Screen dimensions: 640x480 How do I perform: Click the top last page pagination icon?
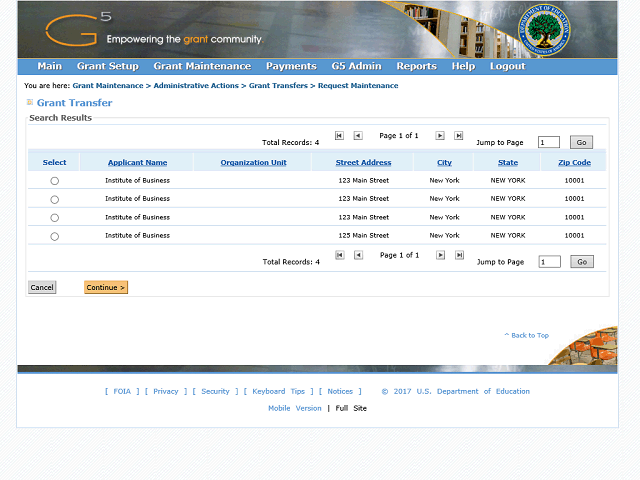tap(459, 135)
